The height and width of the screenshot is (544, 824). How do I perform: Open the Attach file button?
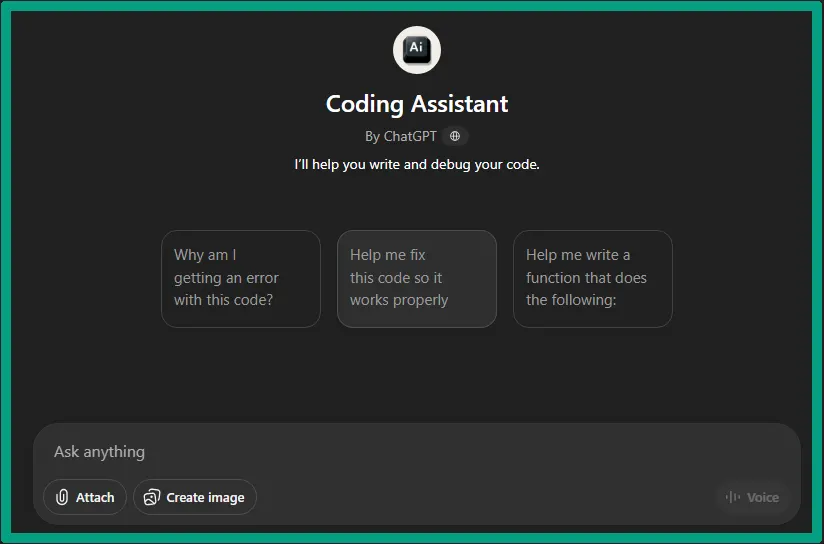tap(85, 497)
